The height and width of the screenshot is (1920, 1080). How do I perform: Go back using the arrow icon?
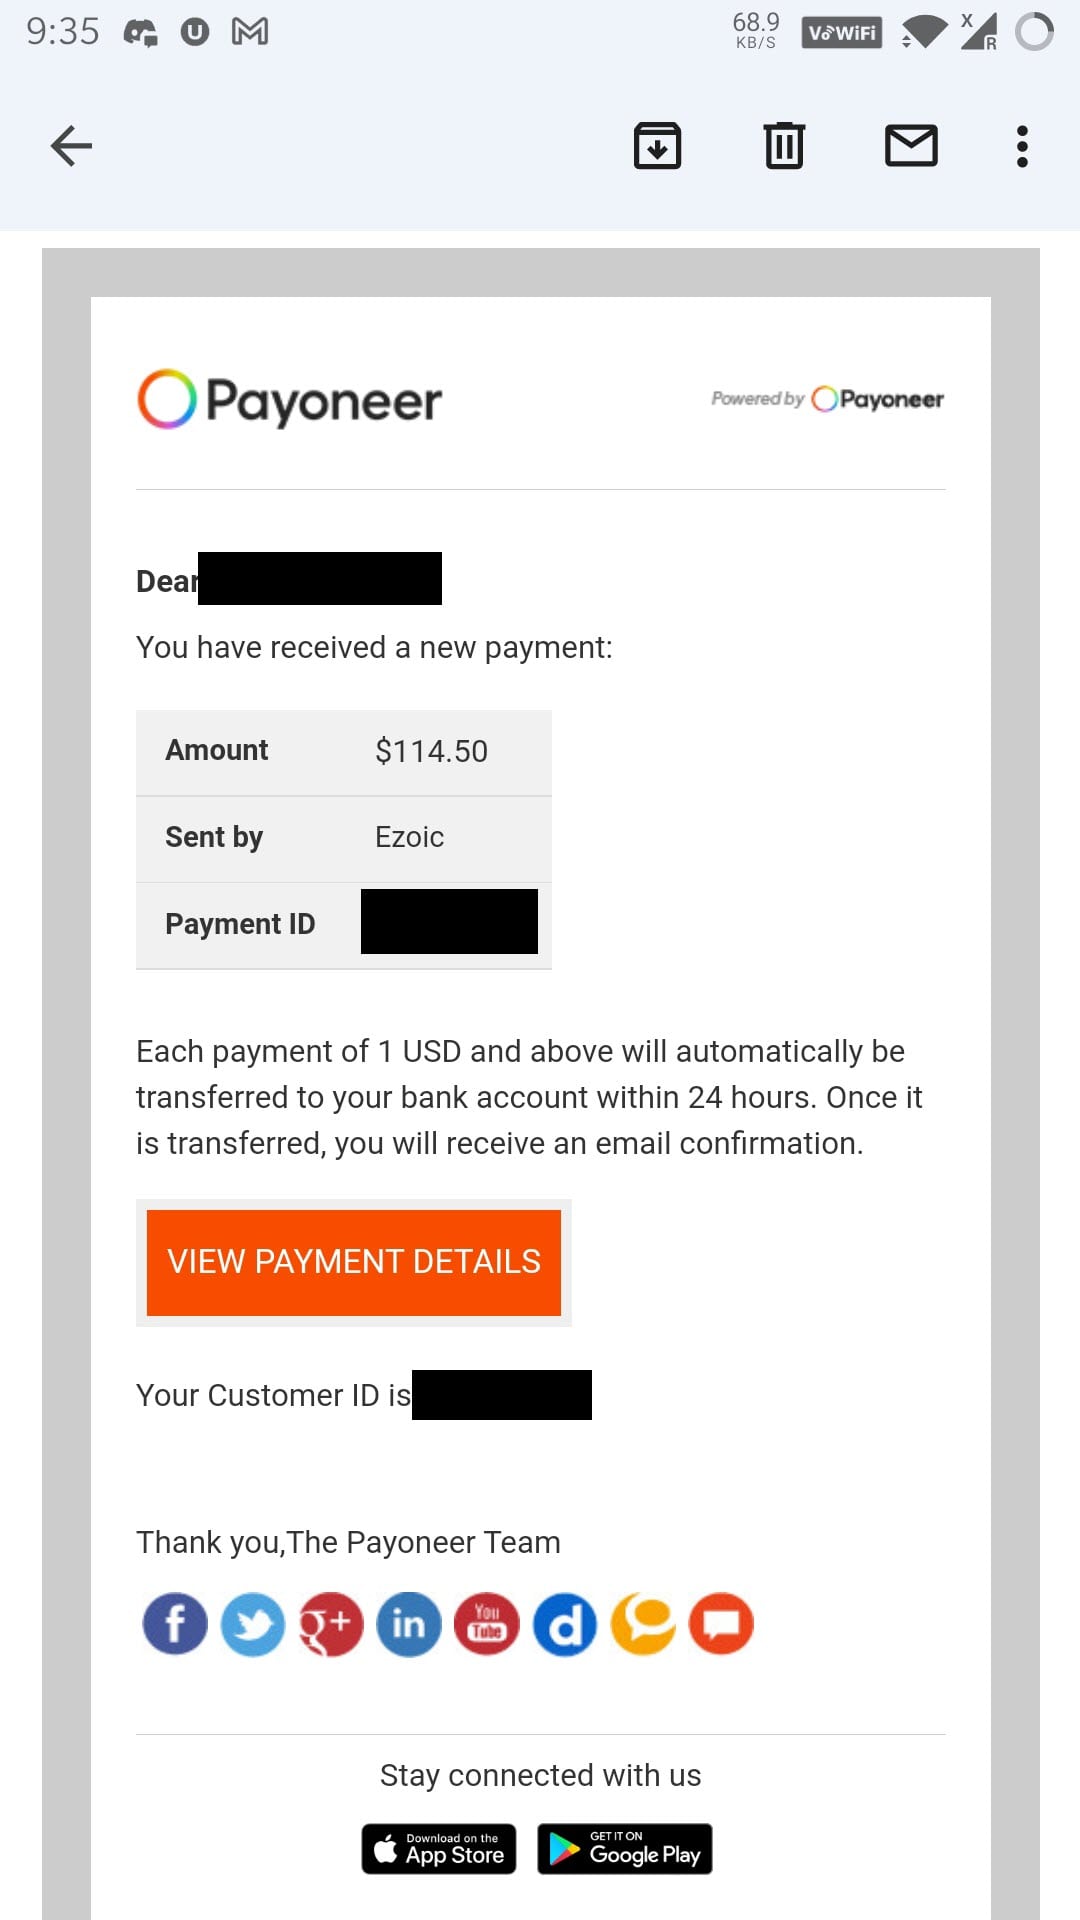[71, 146]
